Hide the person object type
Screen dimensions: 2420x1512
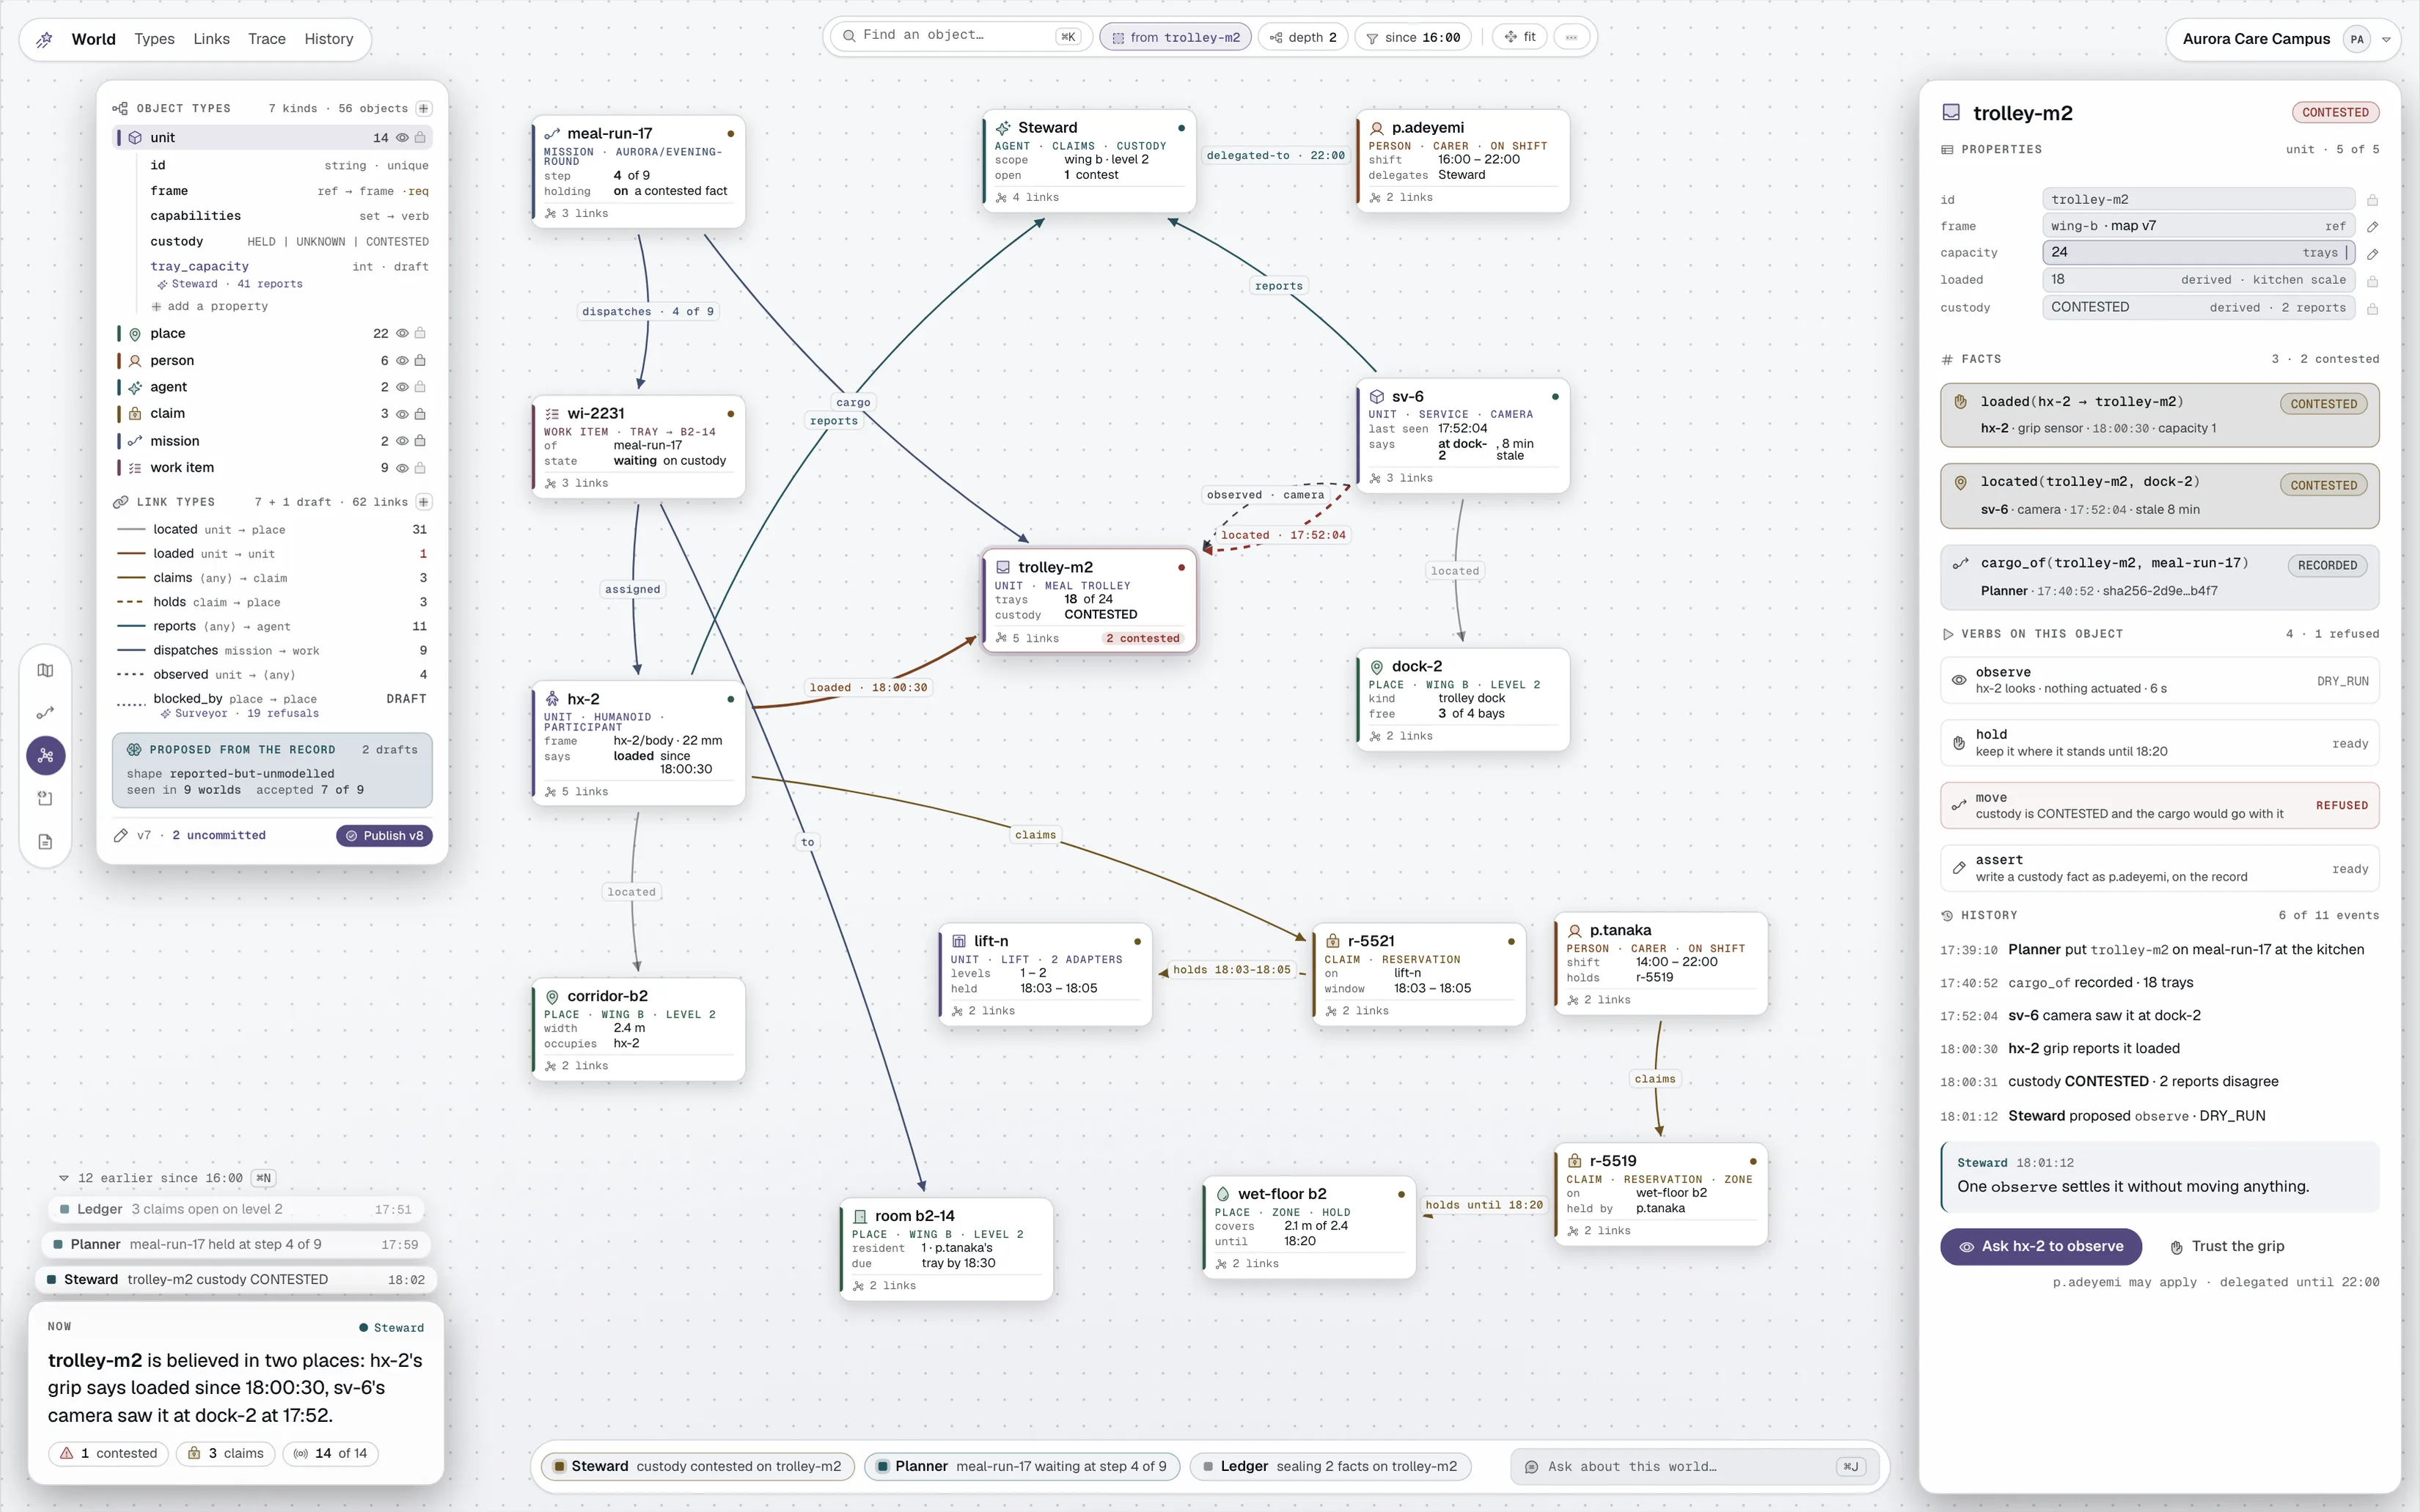402,361
